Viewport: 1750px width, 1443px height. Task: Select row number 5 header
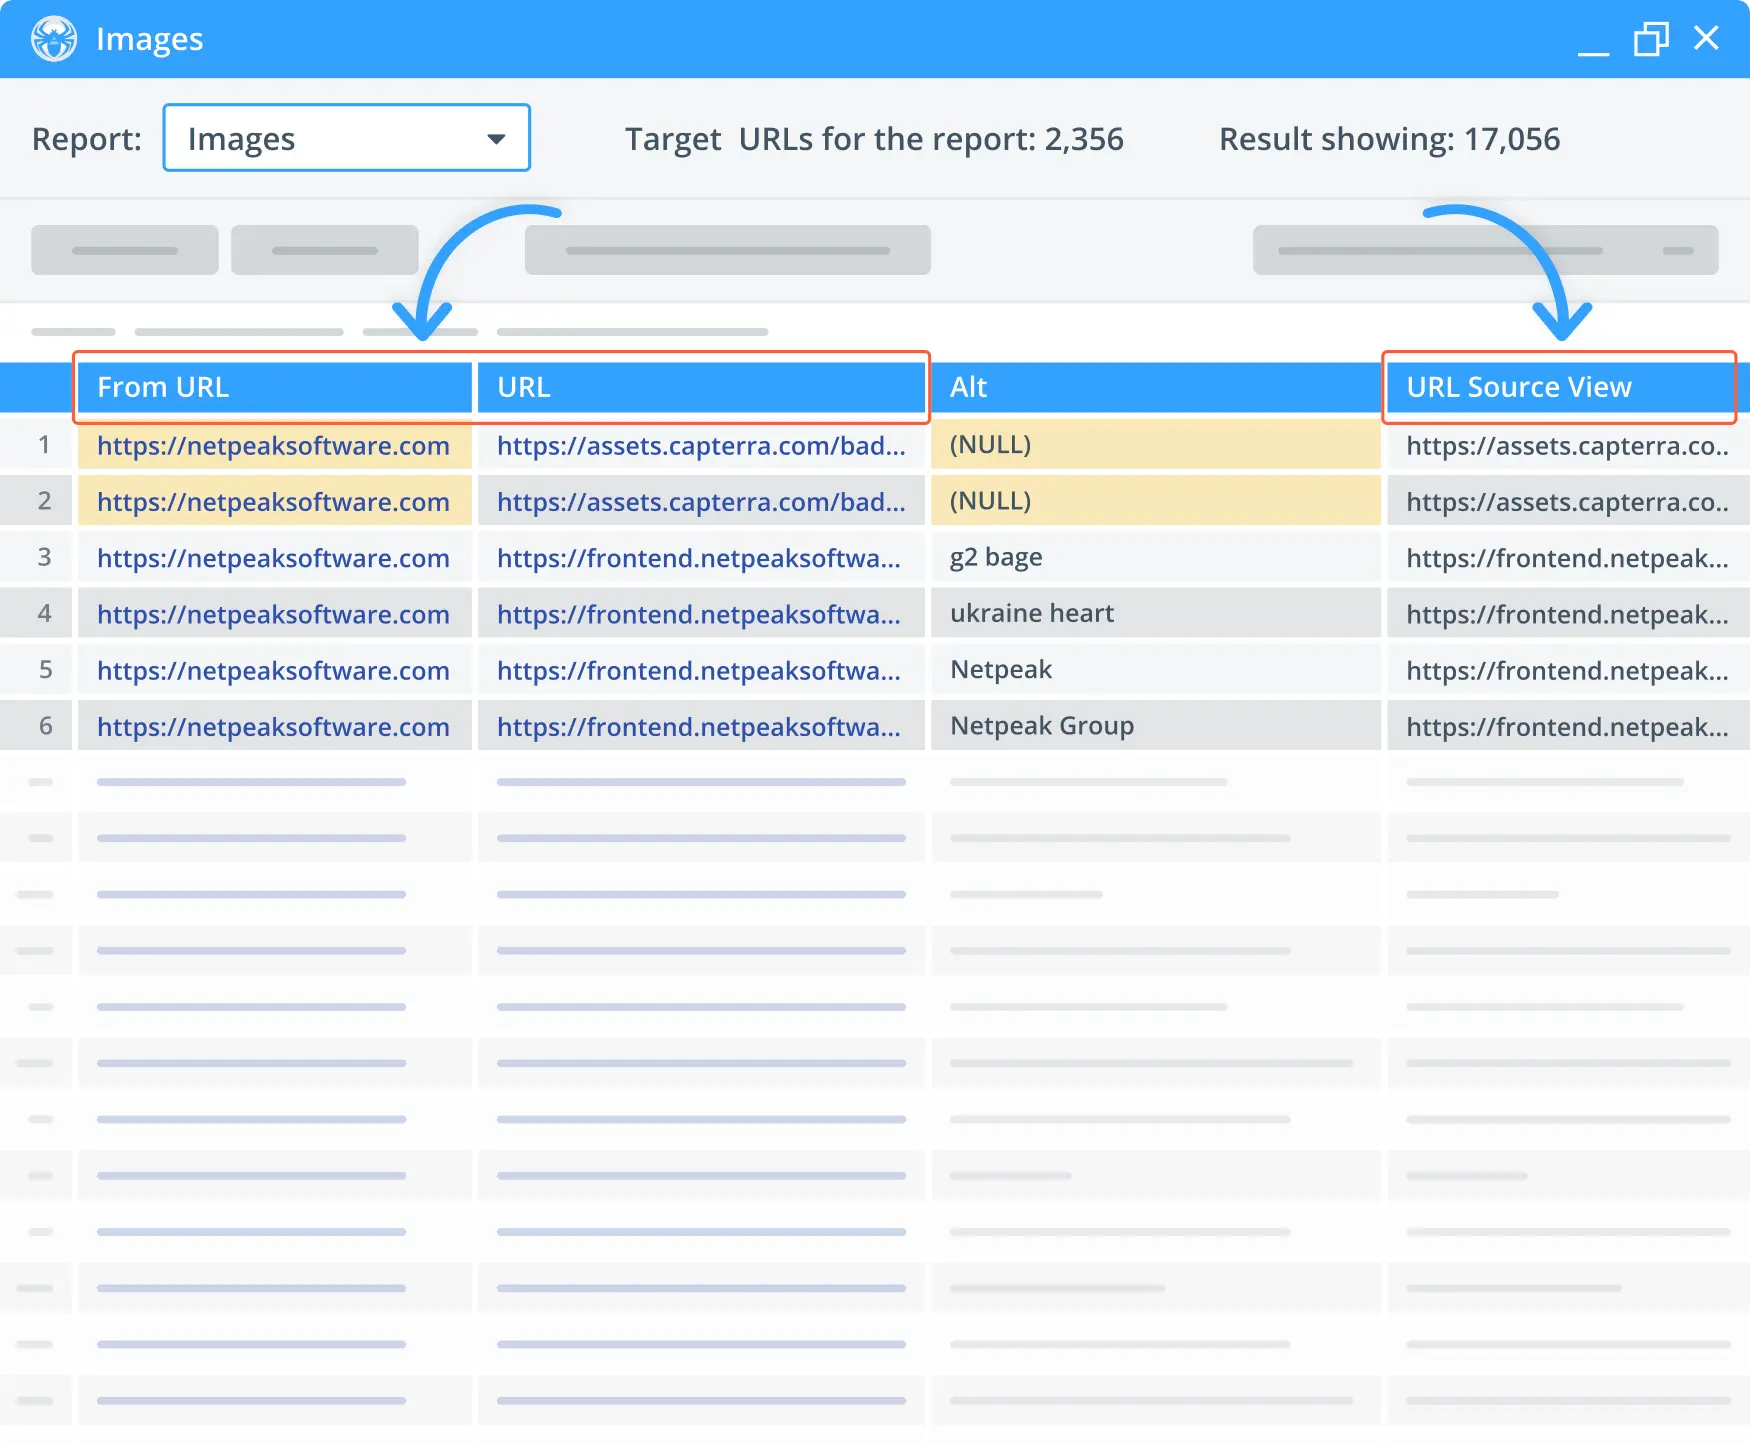click(x=37, y=669)
